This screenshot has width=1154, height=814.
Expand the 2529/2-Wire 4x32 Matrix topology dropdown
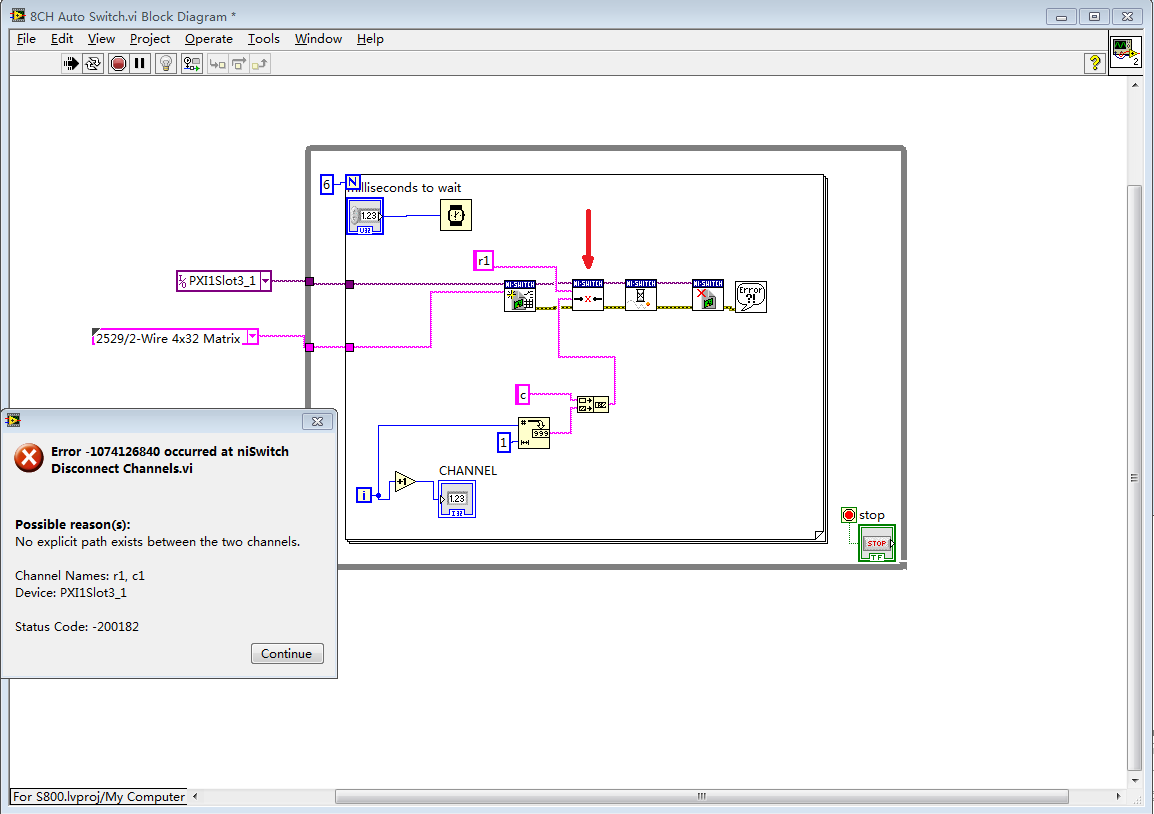pos(252,337)
